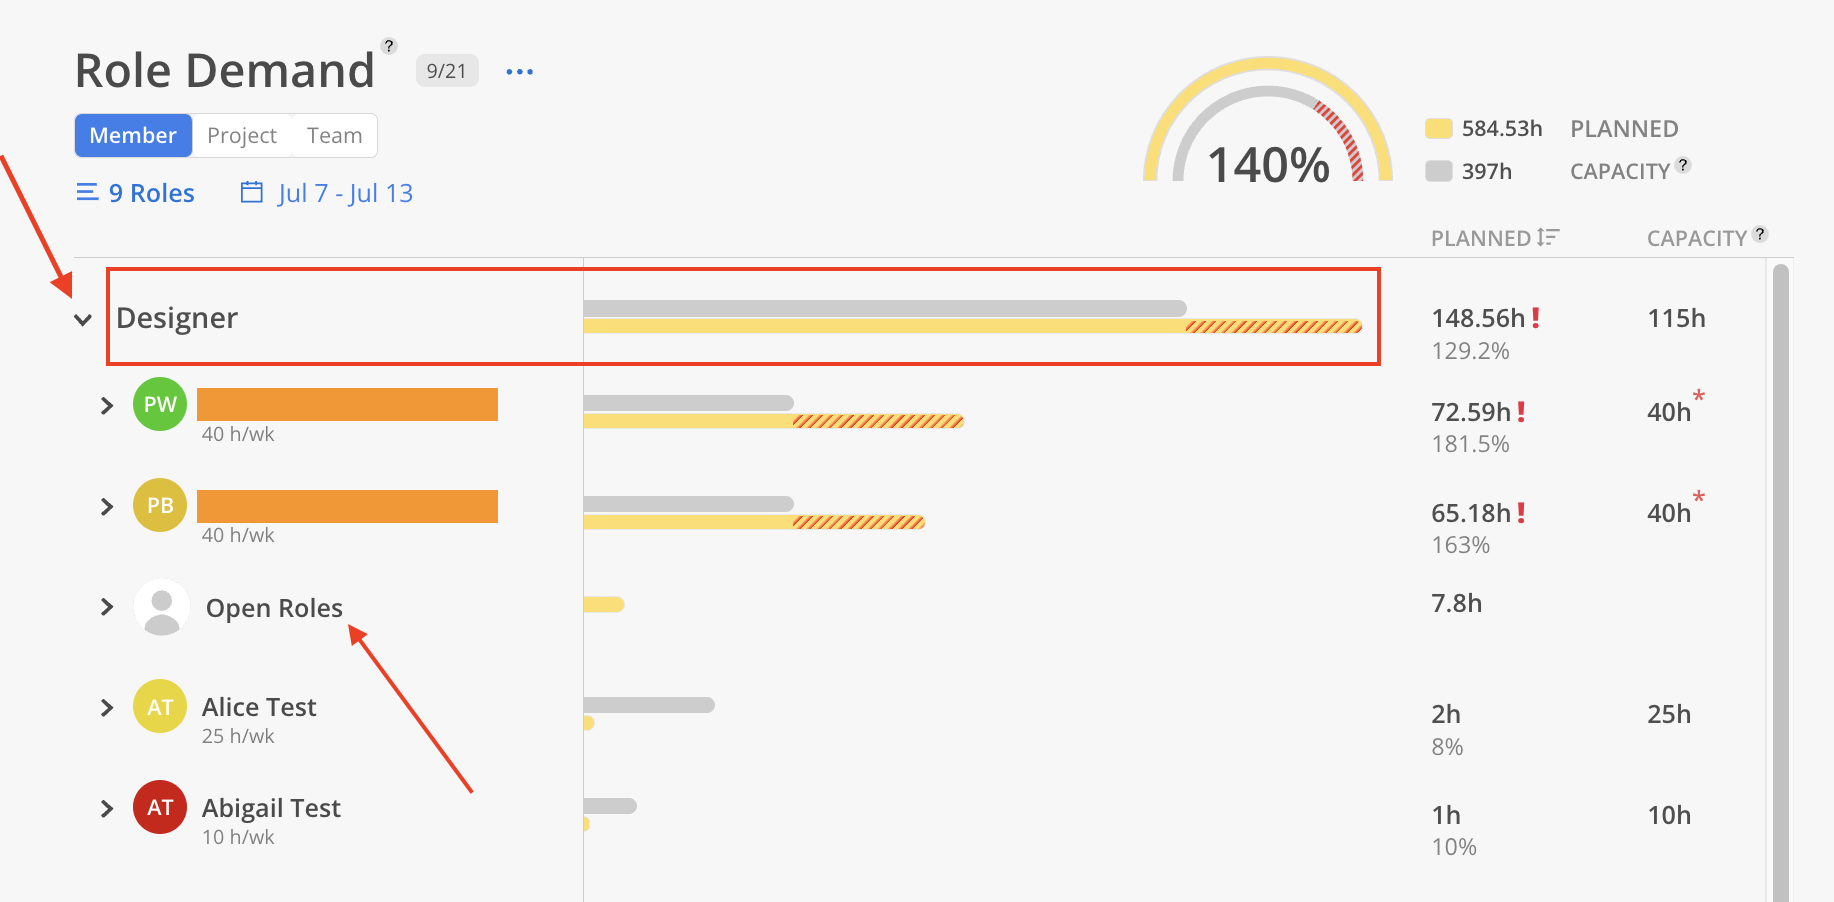The image size is (1834, 902).
Task: Open the three-dot more options menu
Action: point(519,72)
